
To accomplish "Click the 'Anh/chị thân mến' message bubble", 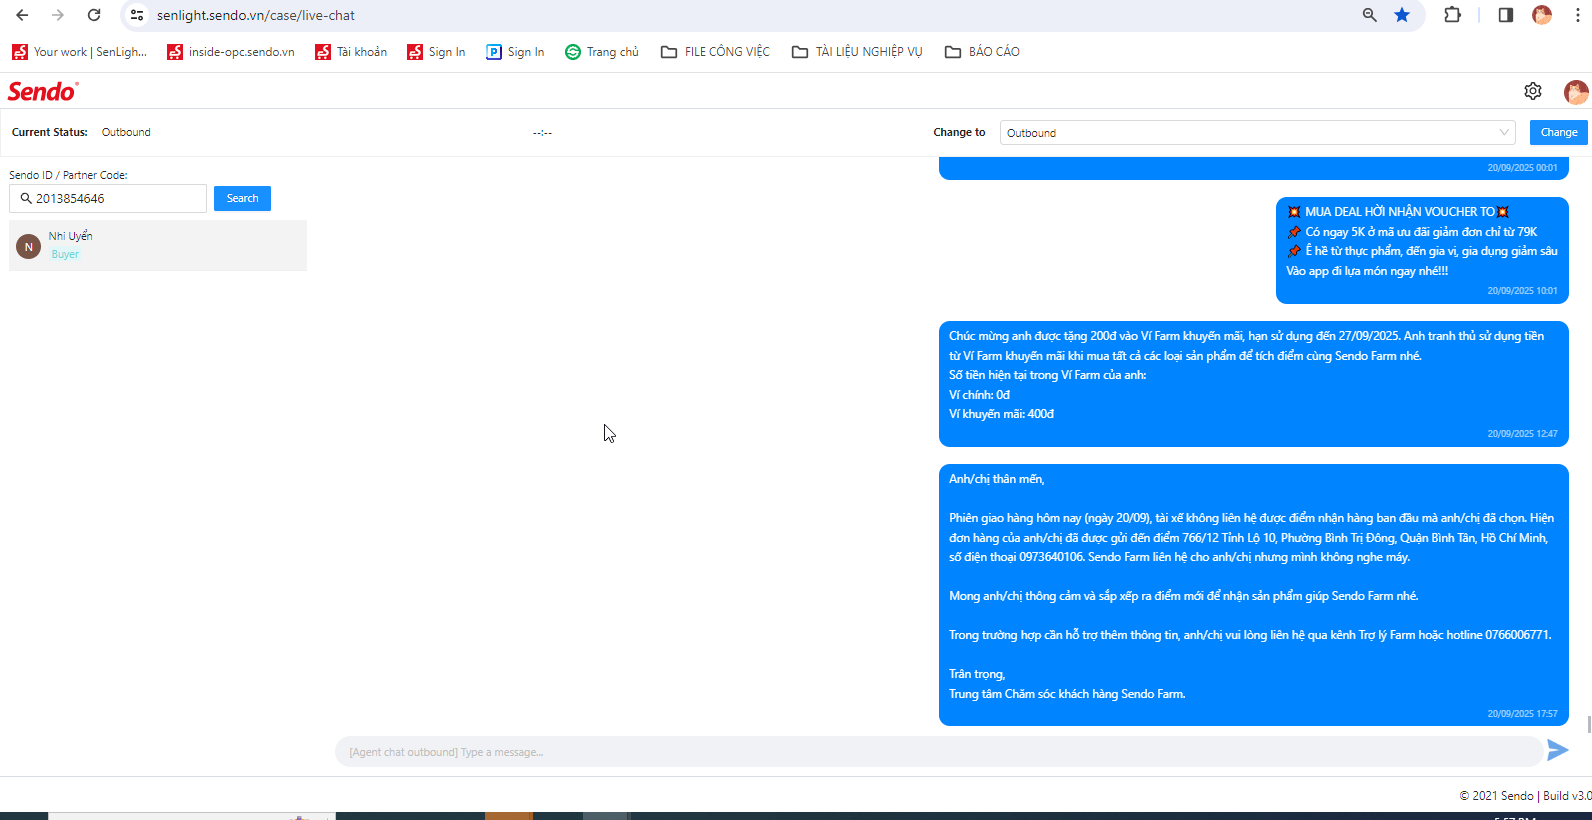I will 1253,595.
